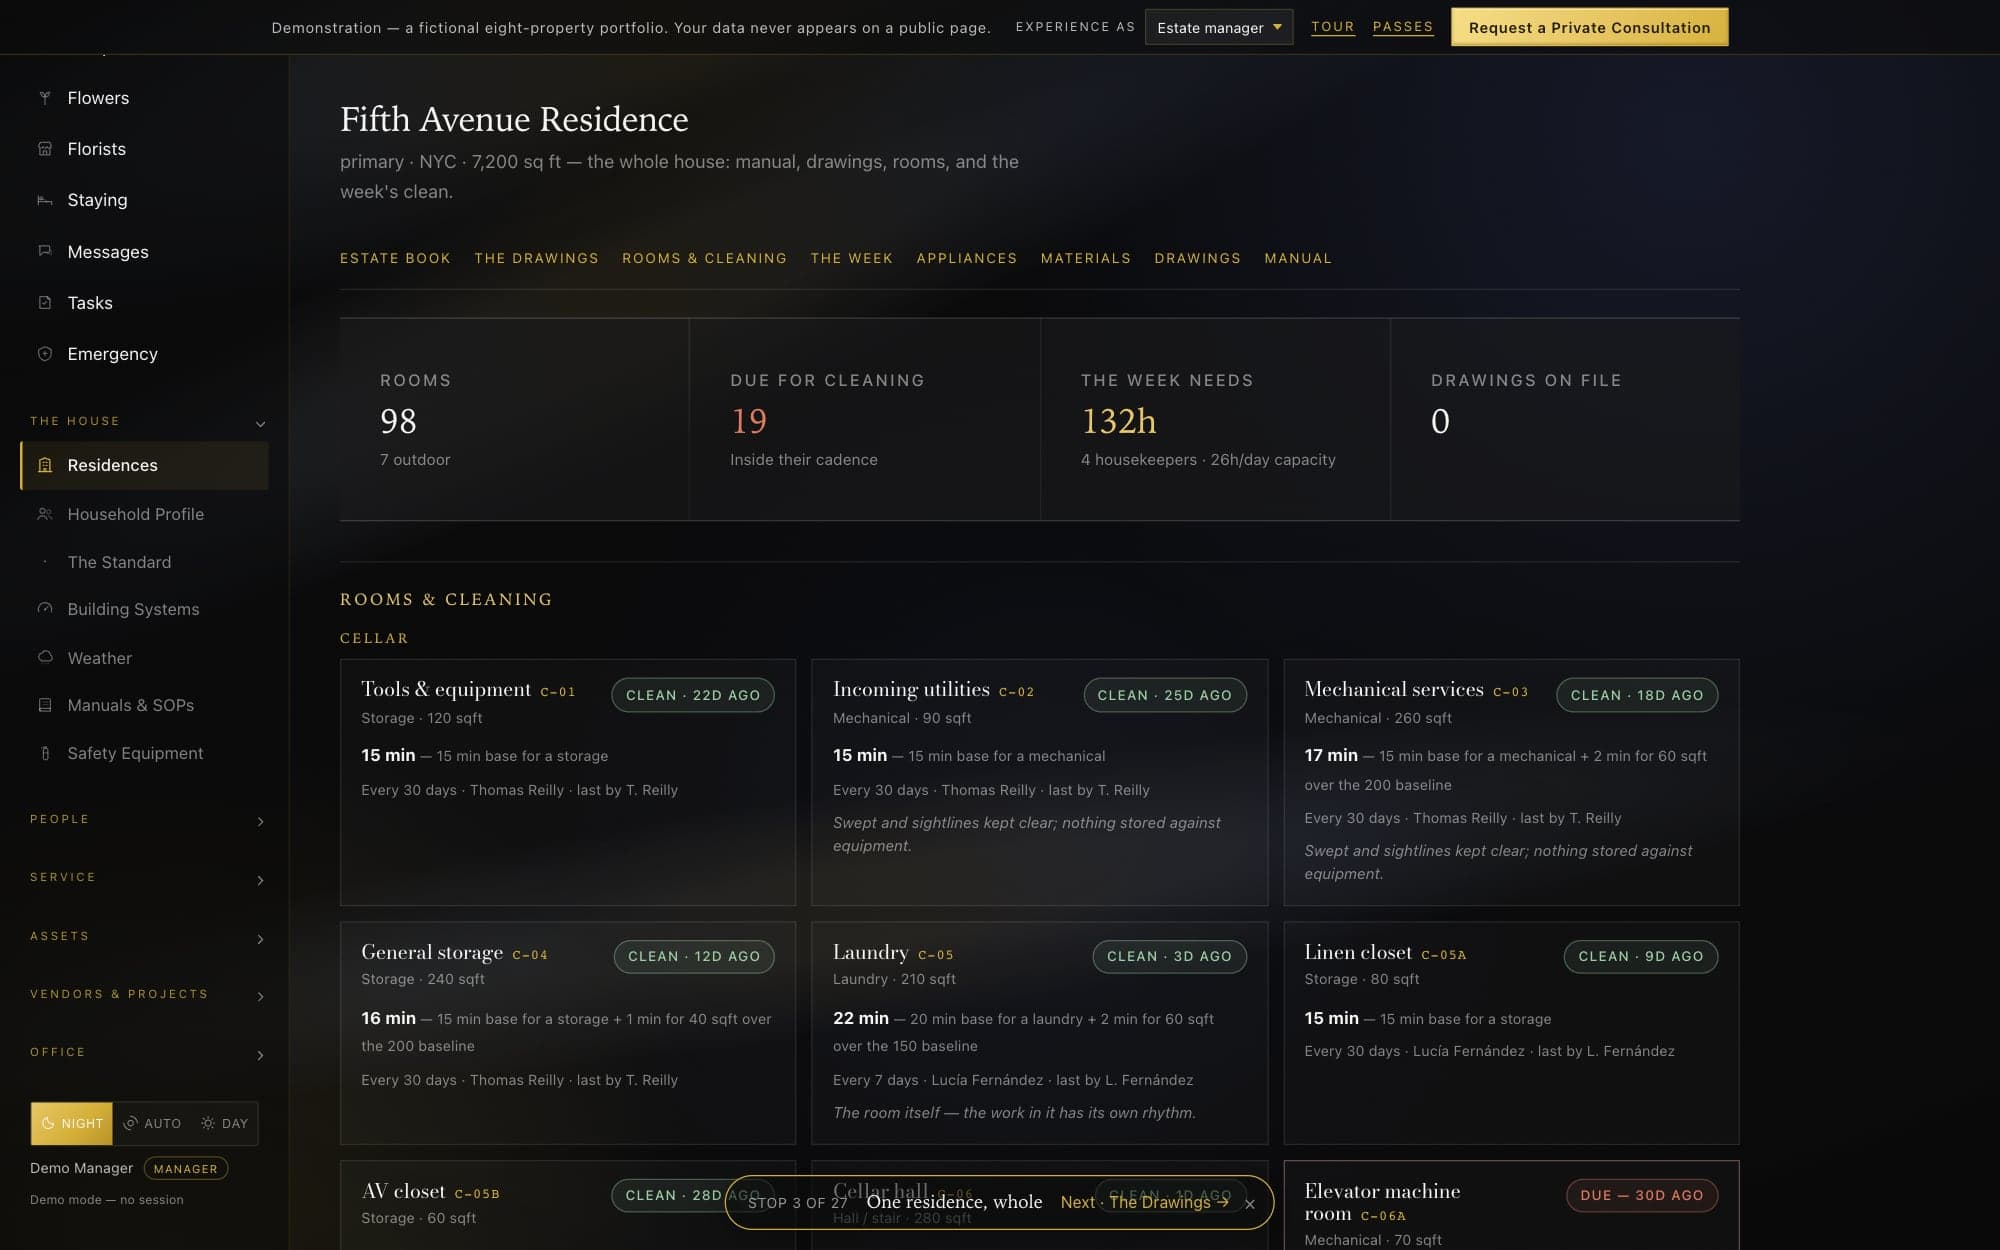Go to The Drawings tab
The image size is (2000, 1250).
[x=536, y=258]
